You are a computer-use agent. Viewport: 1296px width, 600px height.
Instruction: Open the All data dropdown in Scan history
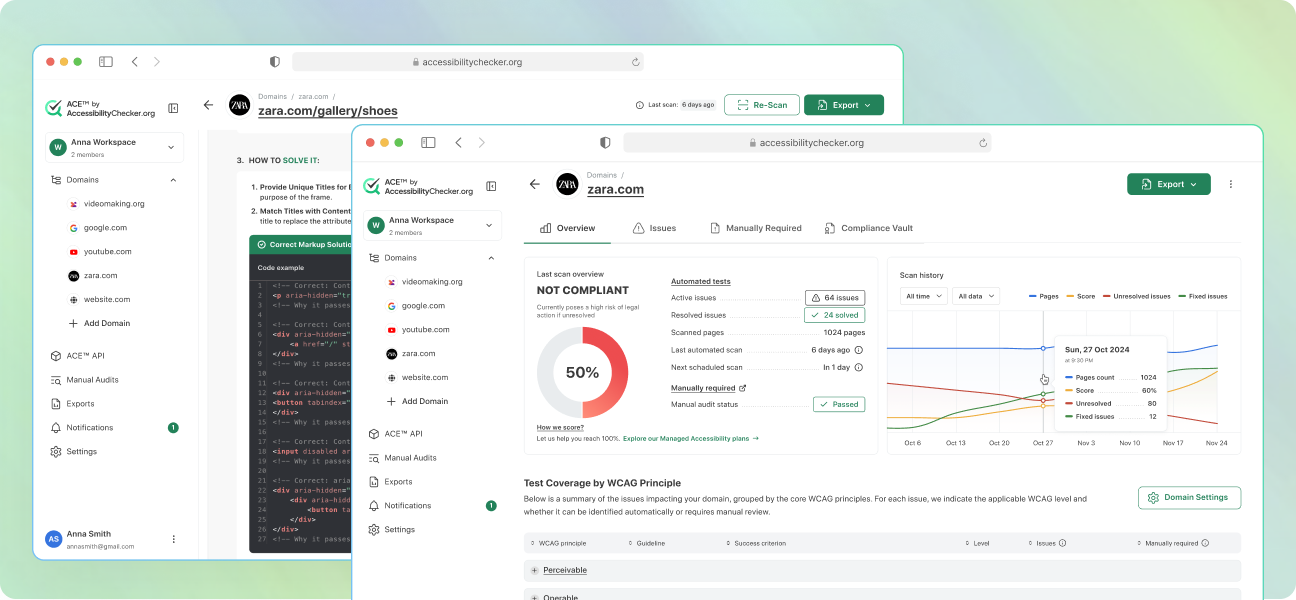tap(976, 296)
